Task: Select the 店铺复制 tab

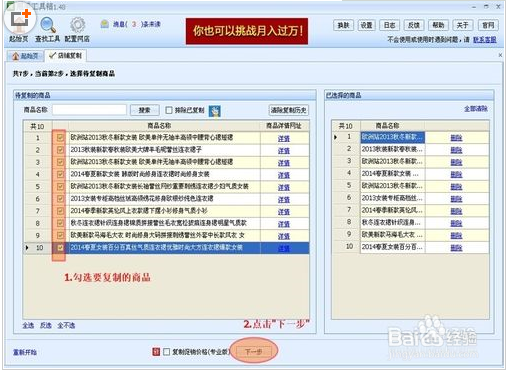Action: click(66, 56)
